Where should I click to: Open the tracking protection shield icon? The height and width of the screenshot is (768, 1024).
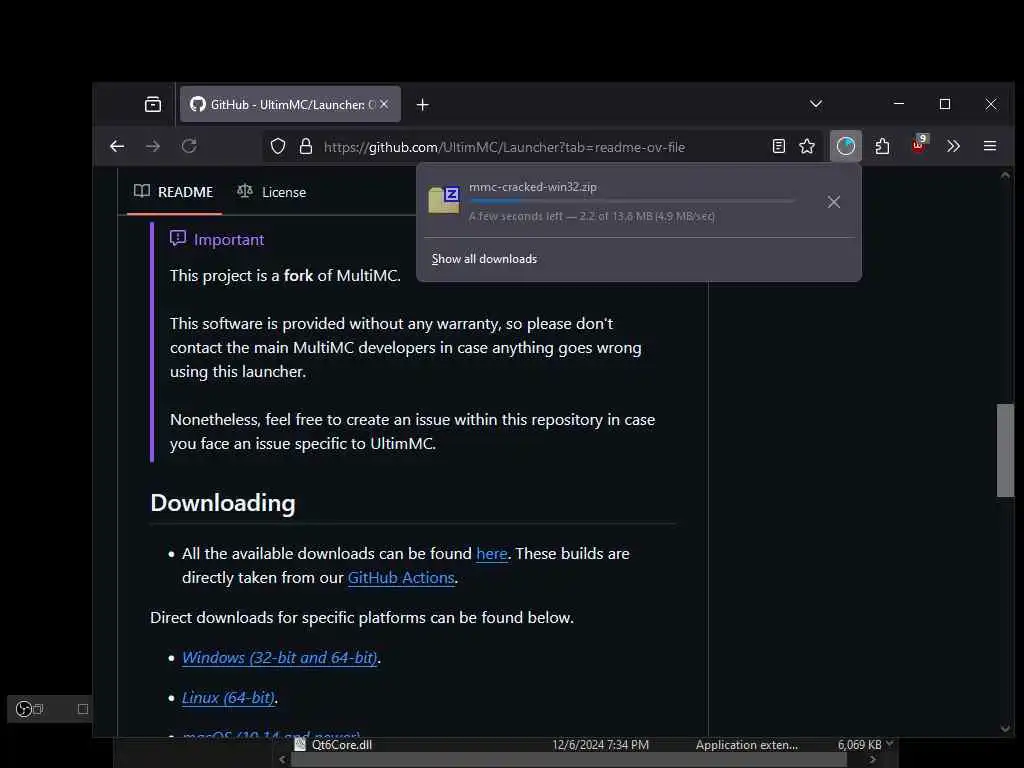coord(278,146)
